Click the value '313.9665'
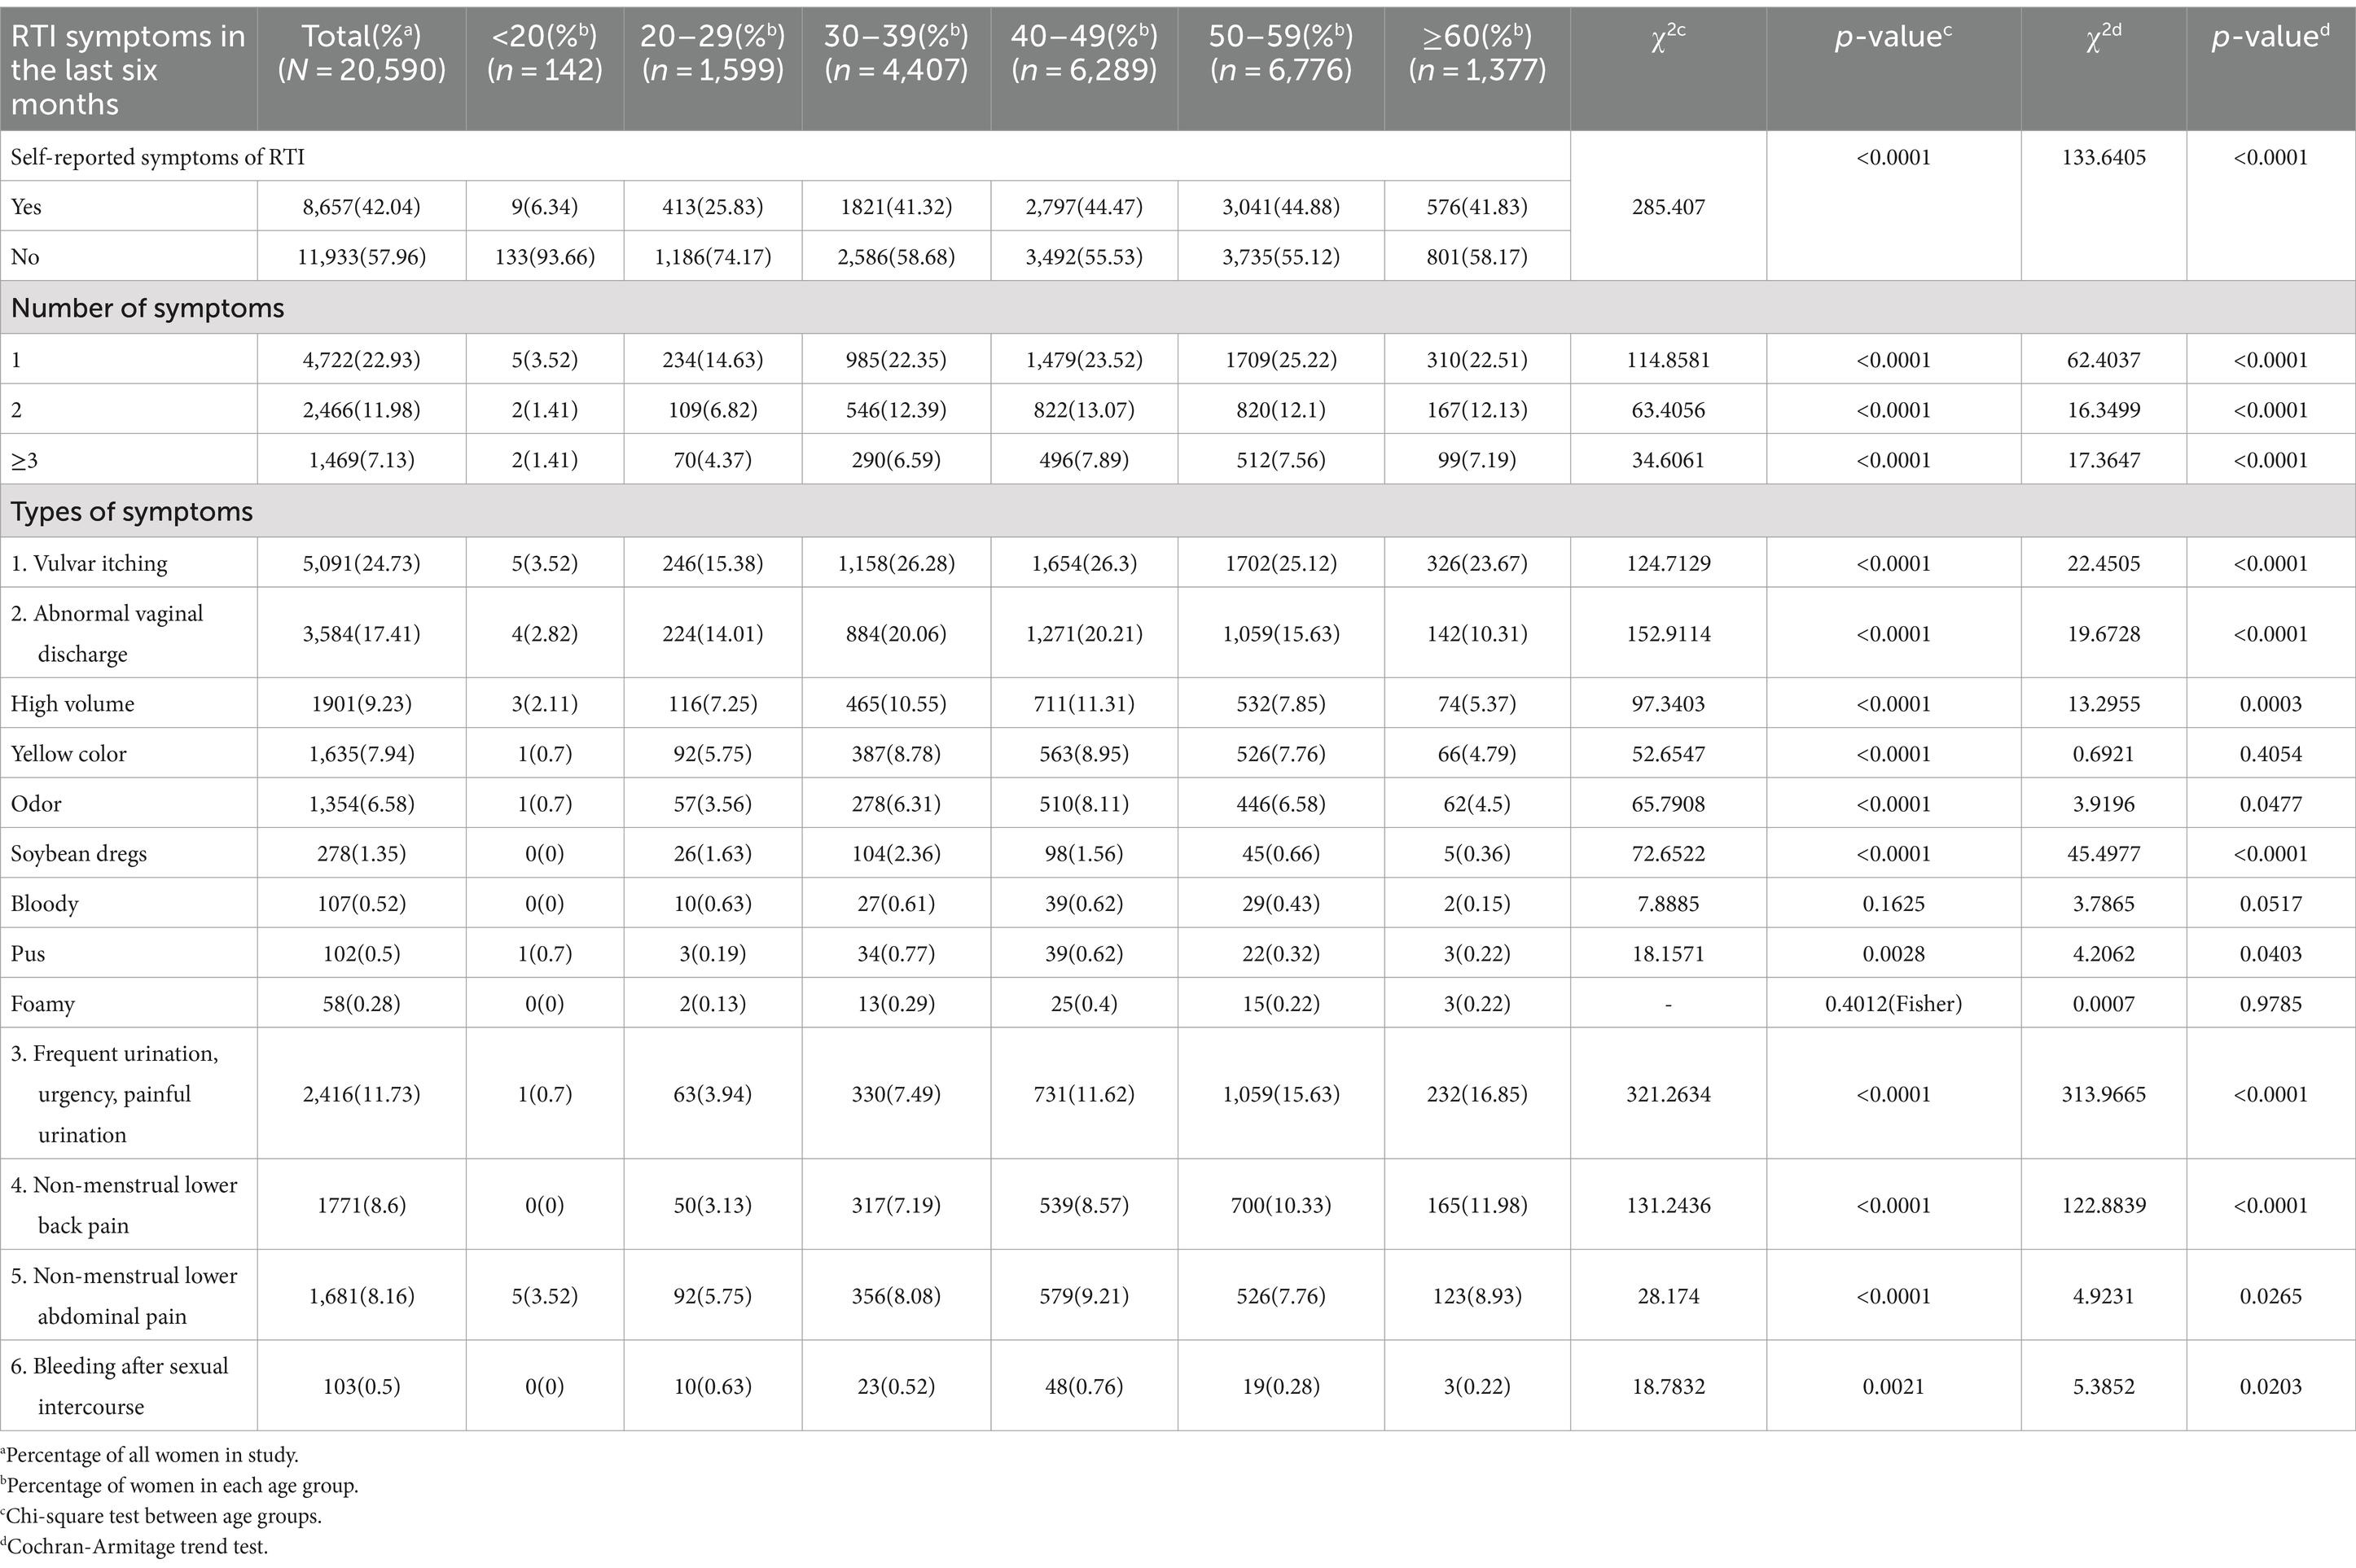This screenshot has width=2356, height=1568. click(2104, 1094)
